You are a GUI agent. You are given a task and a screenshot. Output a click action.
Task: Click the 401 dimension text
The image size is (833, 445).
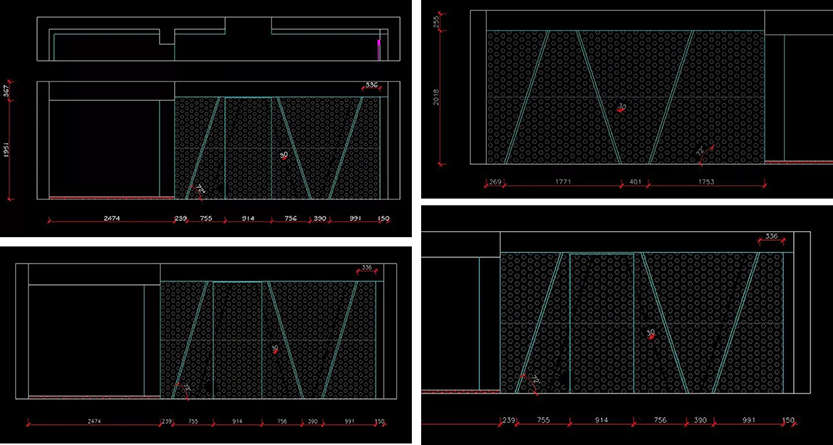(x=634, y=183)
